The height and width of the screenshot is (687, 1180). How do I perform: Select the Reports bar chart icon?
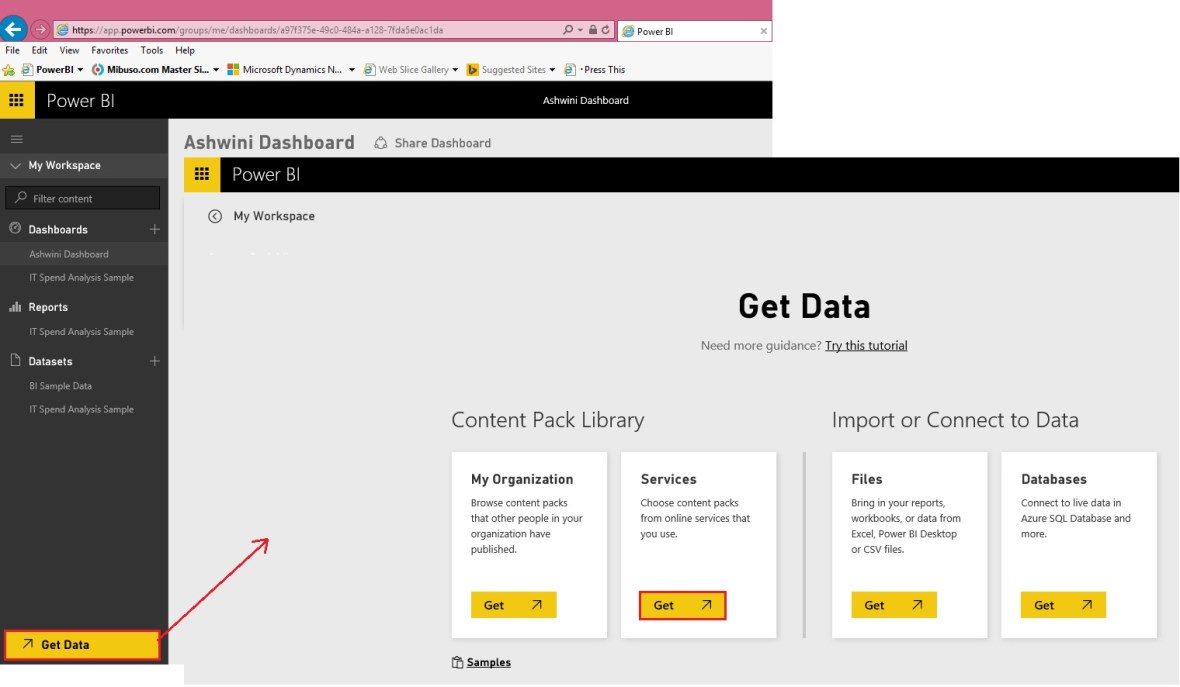tap(14, 307)
